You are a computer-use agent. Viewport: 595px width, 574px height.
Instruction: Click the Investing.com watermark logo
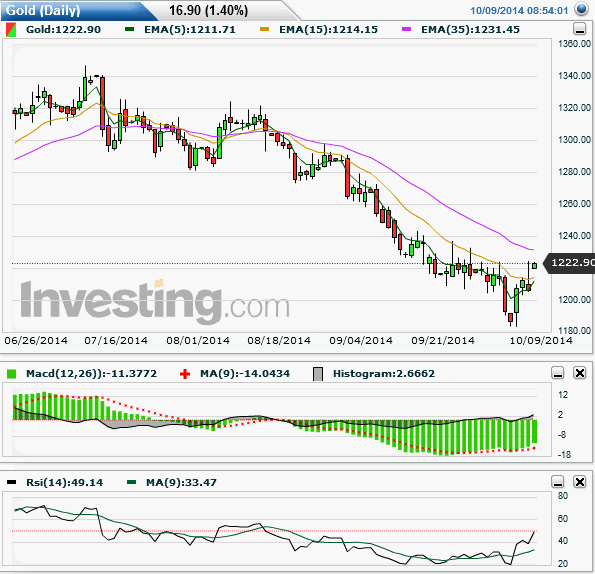(x=155, y=302)
